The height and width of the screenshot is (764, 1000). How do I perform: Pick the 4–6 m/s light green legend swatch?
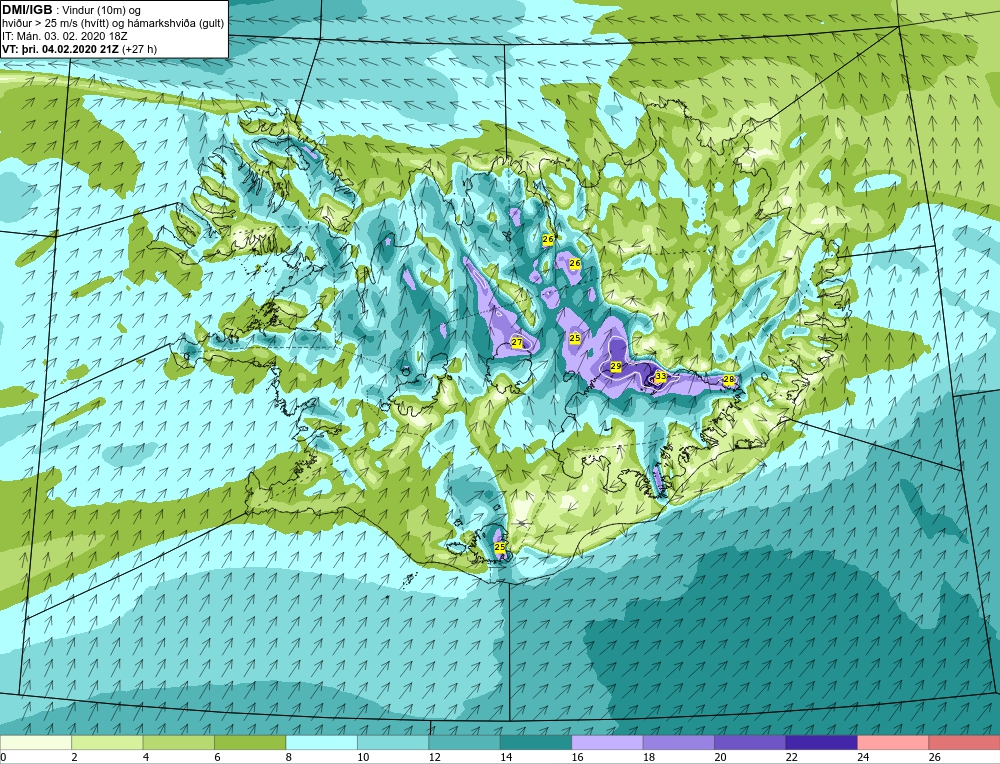[x=179, y=742]
